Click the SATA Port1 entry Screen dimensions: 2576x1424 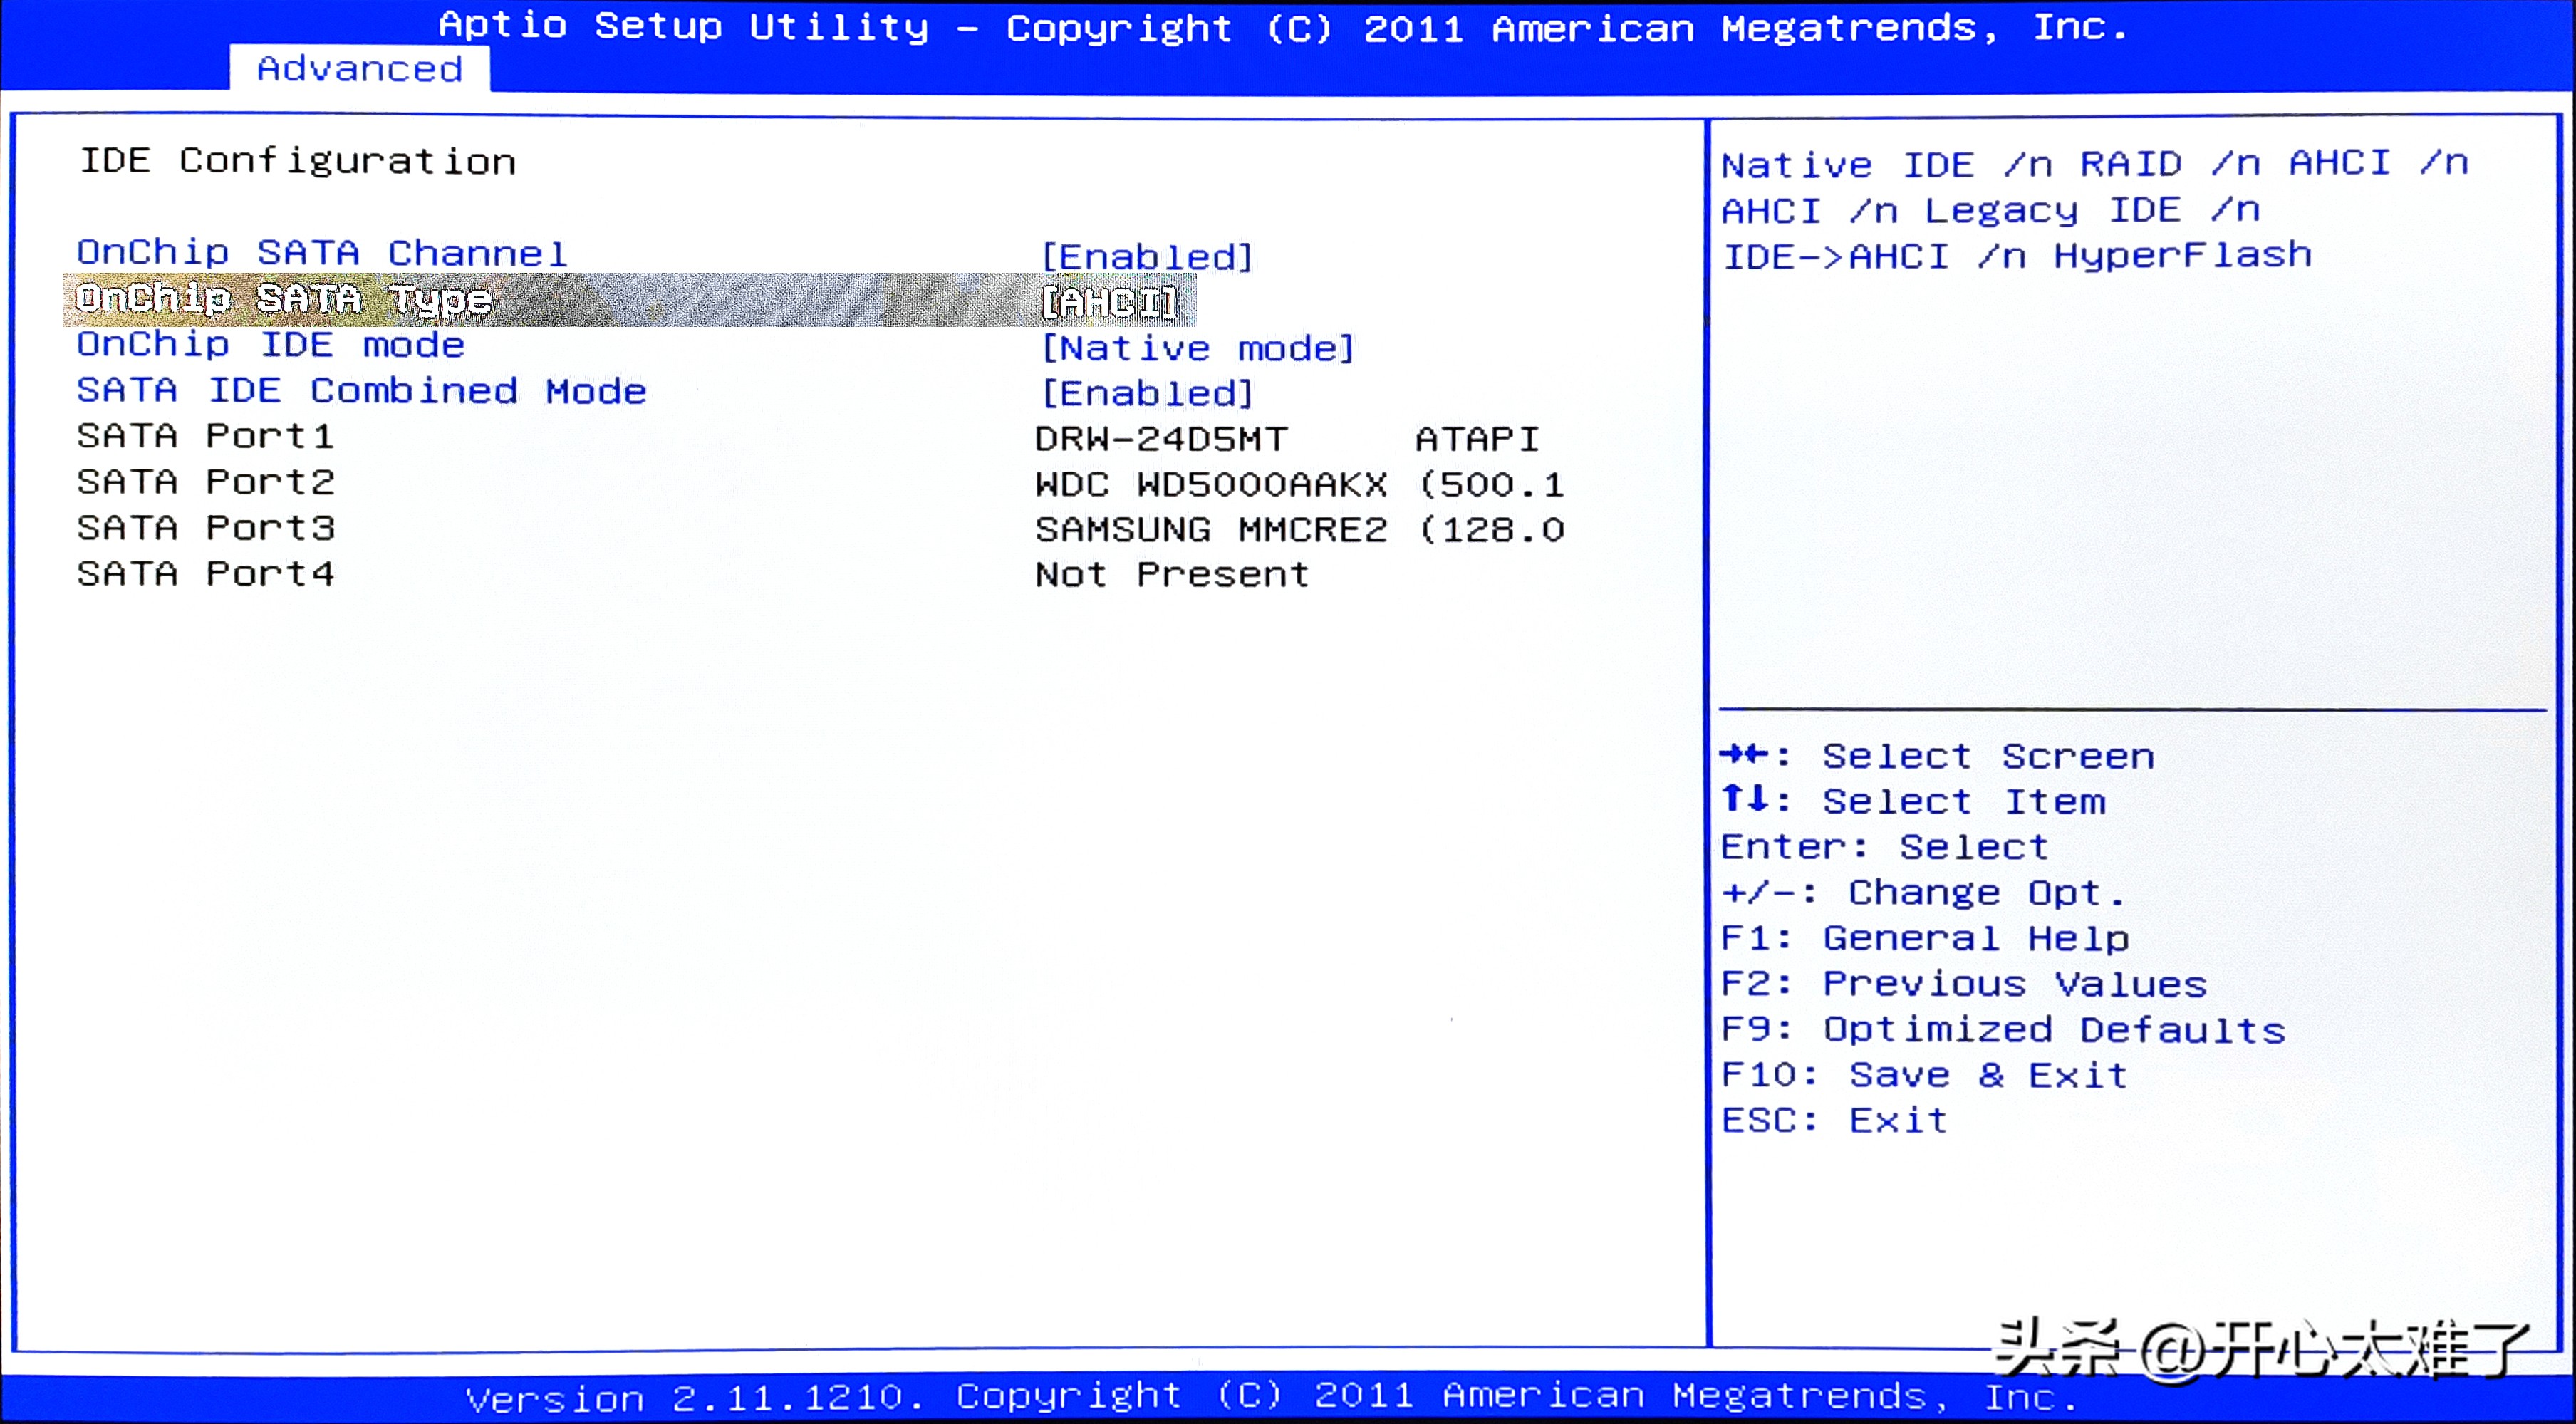(206, 437)
